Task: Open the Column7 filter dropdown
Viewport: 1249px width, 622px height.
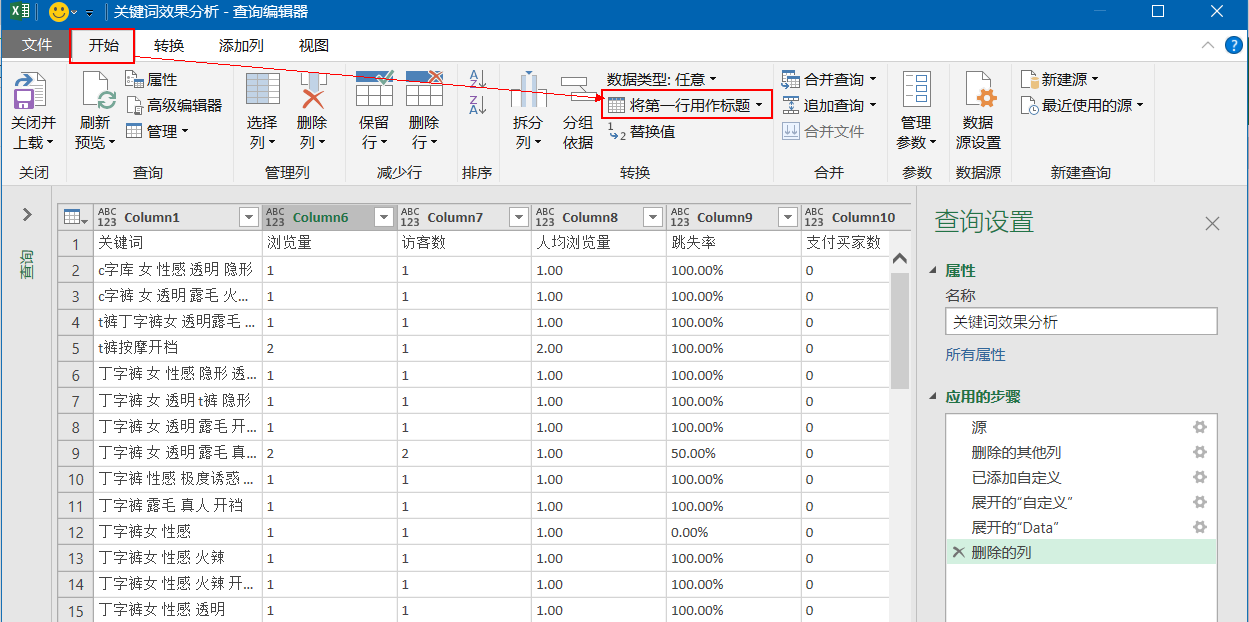Action: 519,217
